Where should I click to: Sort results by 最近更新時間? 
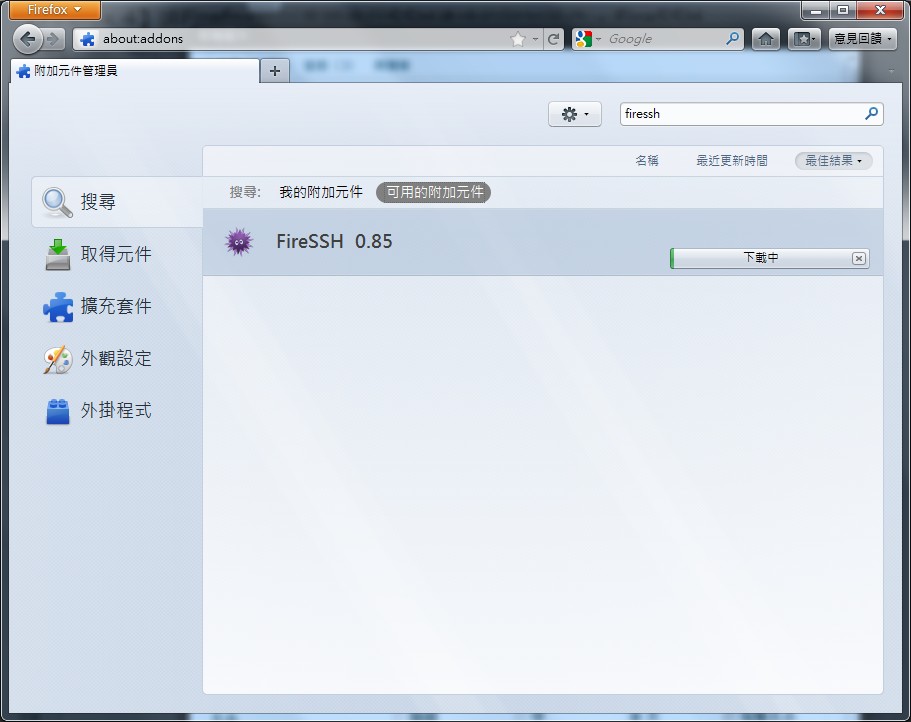tap(732, 161)
